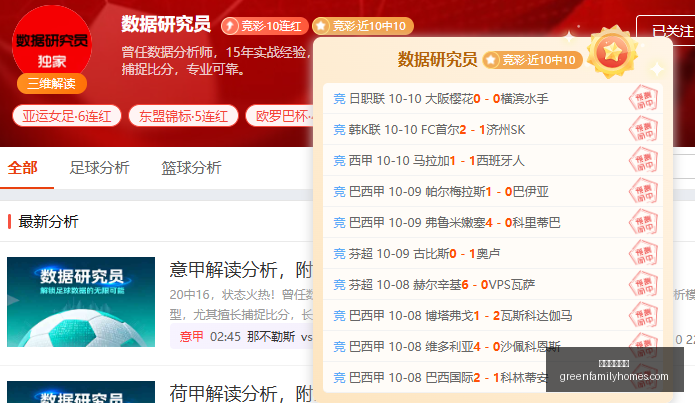
Task: Click the stamp icon on 大阪樱花 row
Action: tap(644, 98)
